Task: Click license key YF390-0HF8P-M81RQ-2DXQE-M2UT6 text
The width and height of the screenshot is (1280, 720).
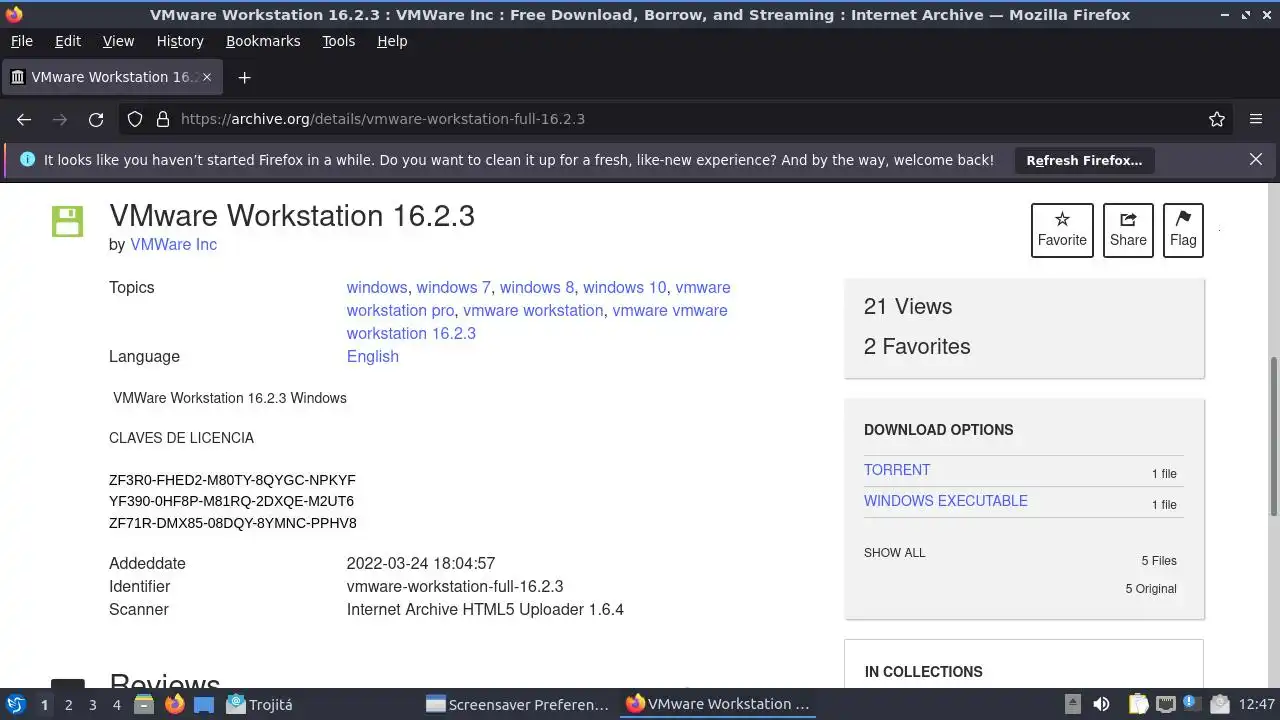Action: [x=231, y=501]
